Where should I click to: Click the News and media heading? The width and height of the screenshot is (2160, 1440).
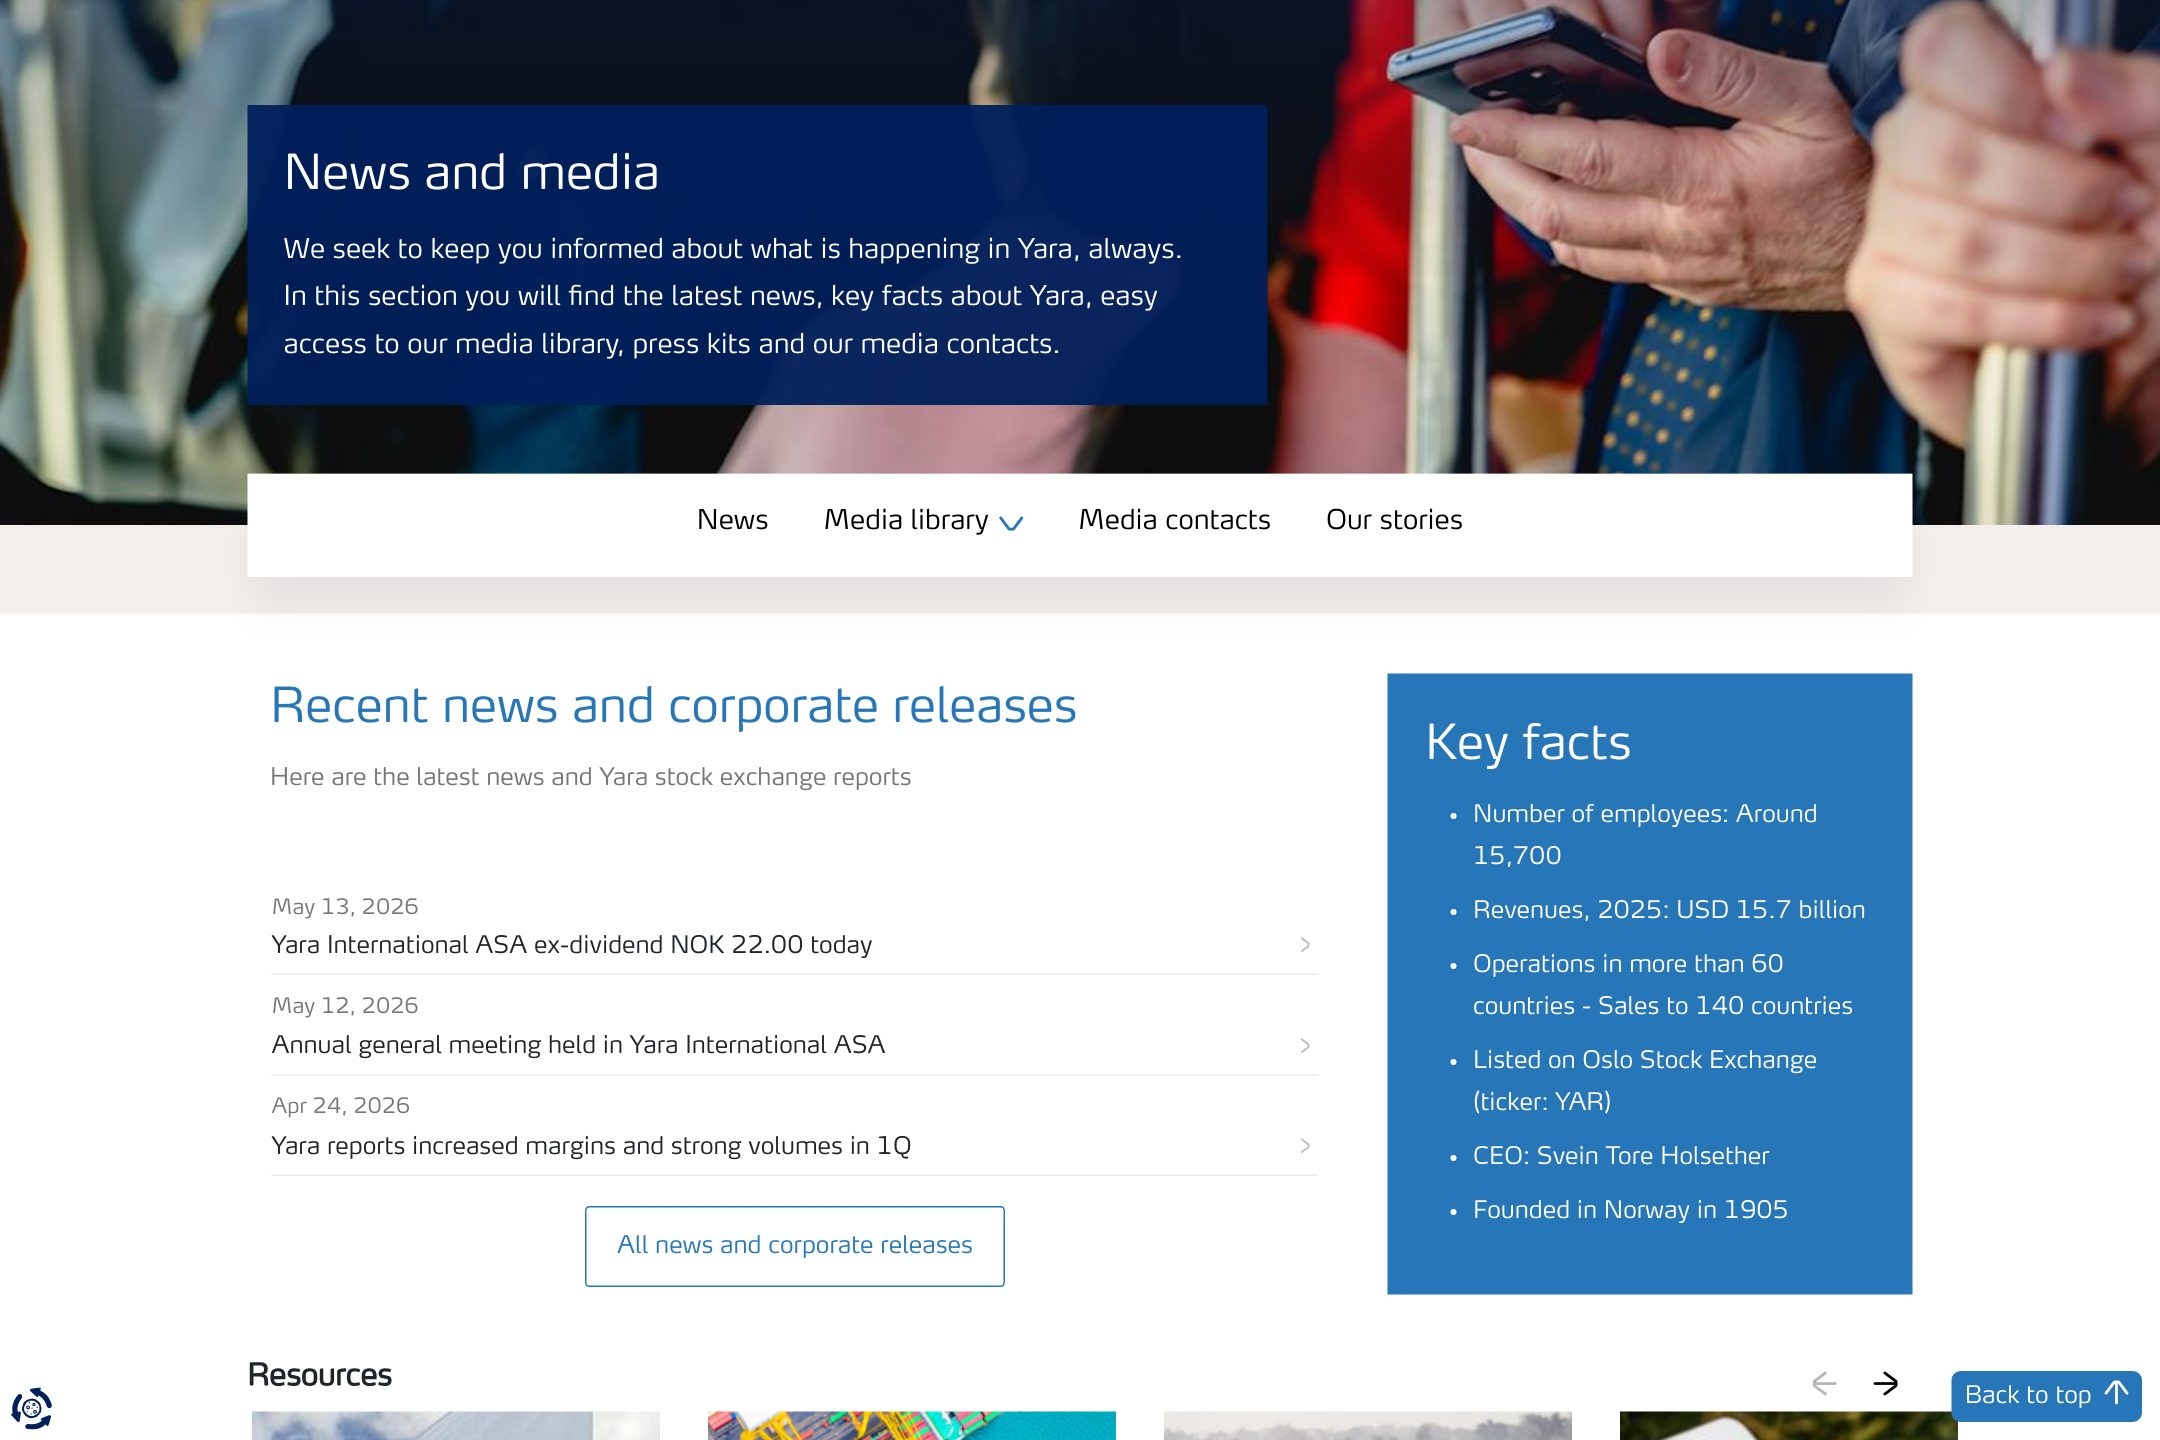tap(471, 172)
